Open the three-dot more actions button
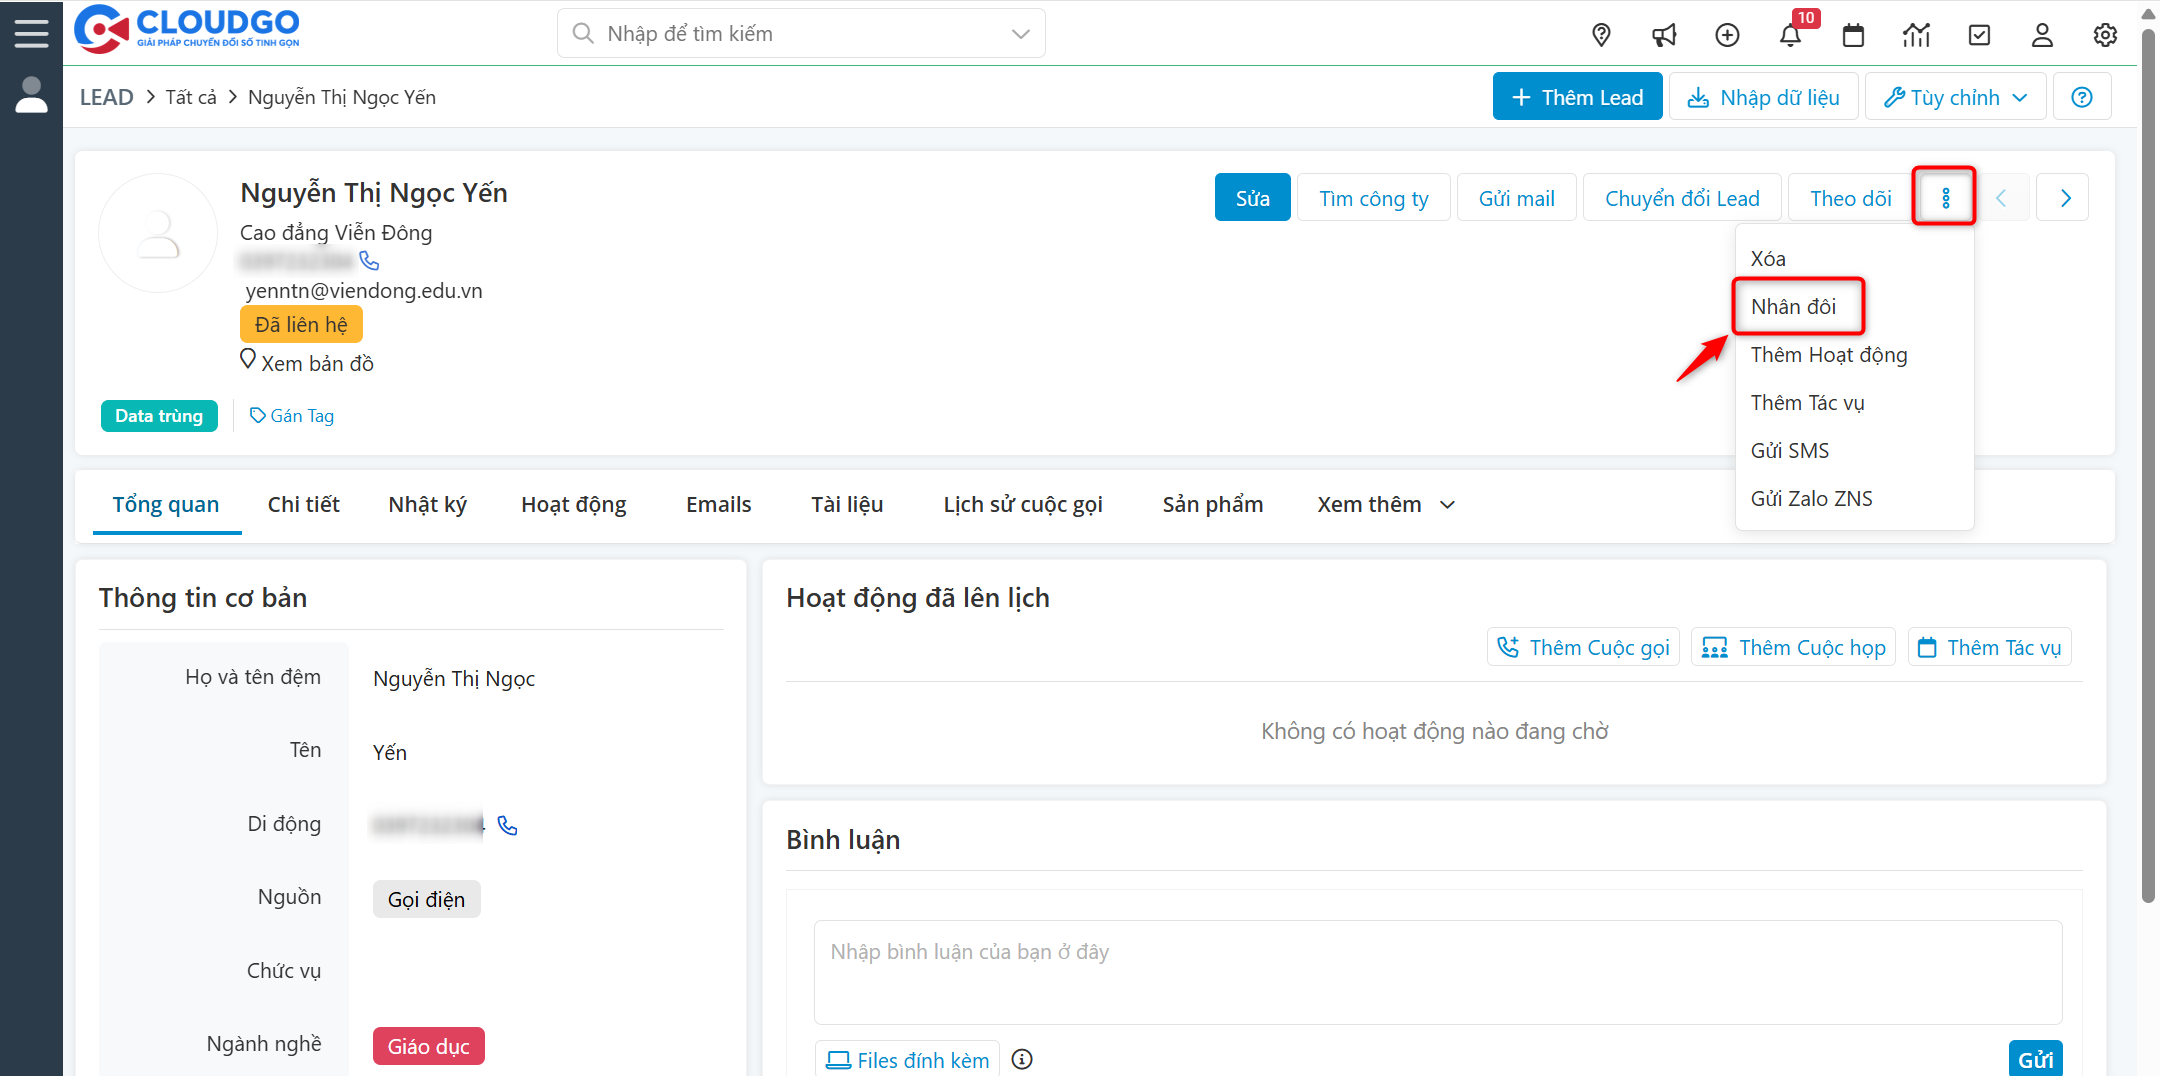 pos(1944,197)
